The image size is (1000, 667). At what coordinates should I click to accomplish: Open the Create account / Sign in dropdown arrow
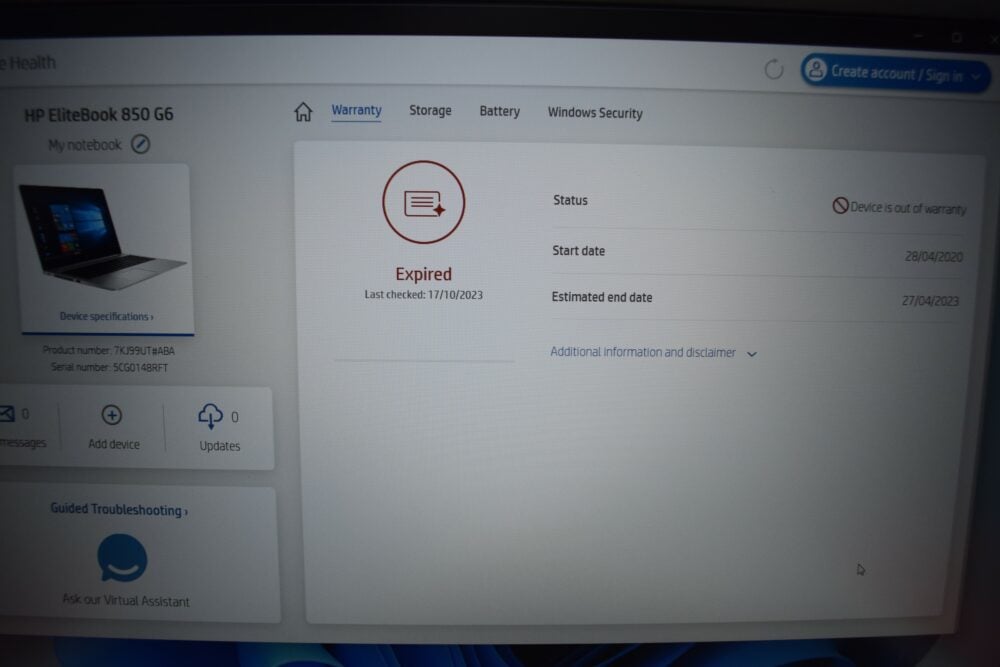[x=976, y=77]
